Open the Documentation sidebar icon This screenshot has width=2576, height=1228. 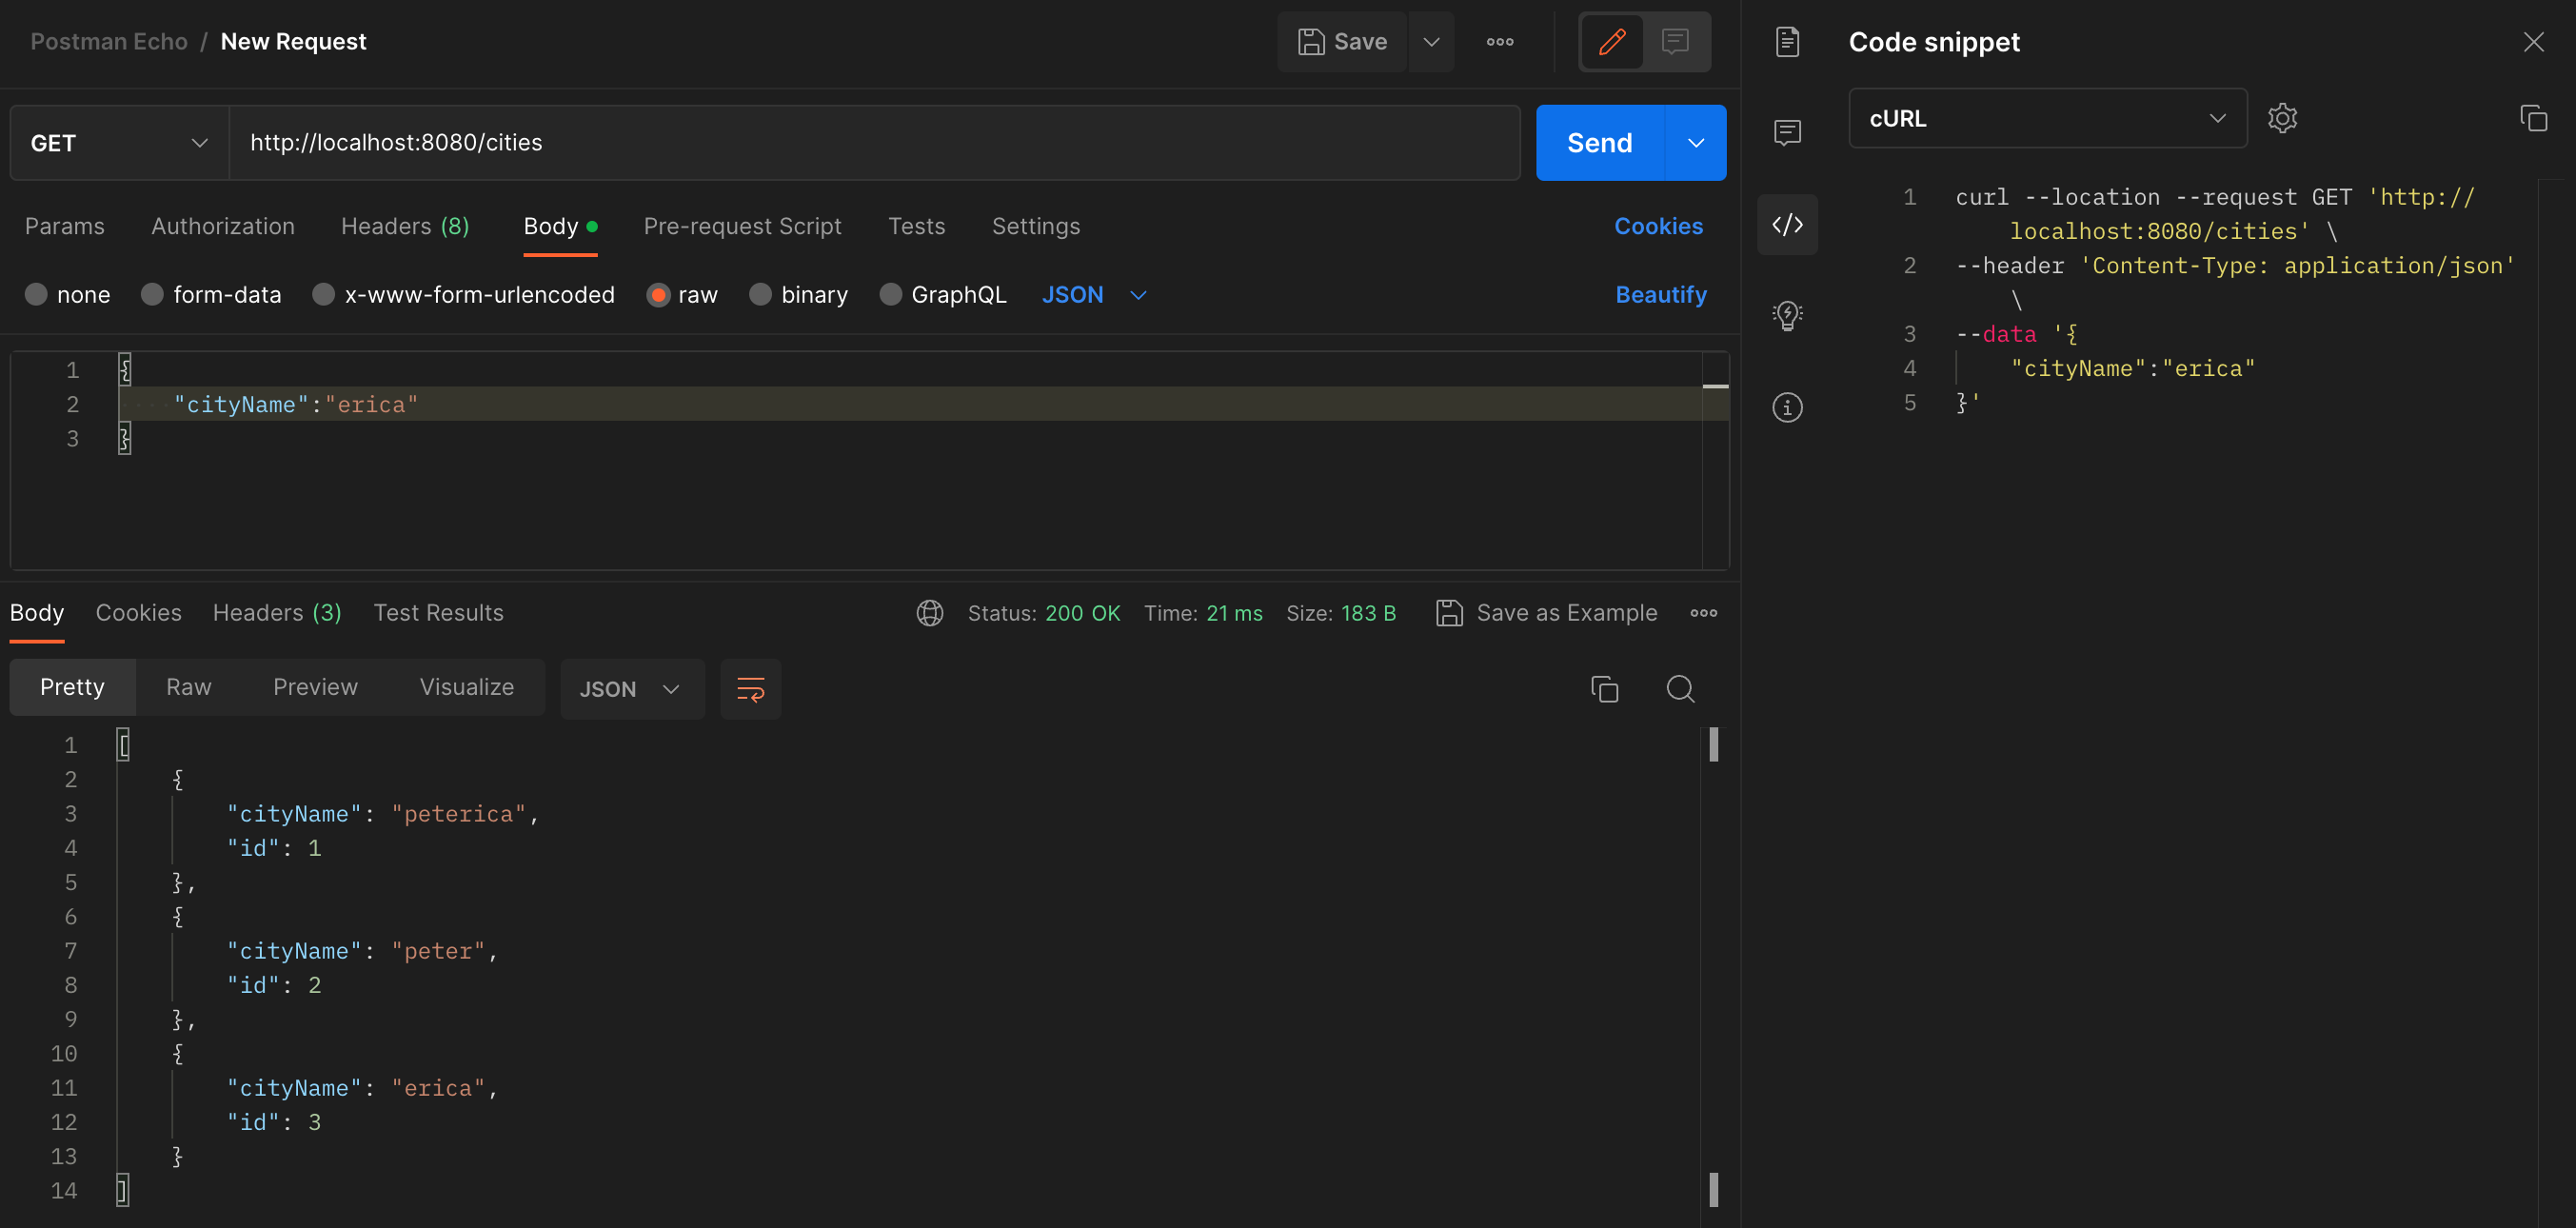tap(1787, 42)
